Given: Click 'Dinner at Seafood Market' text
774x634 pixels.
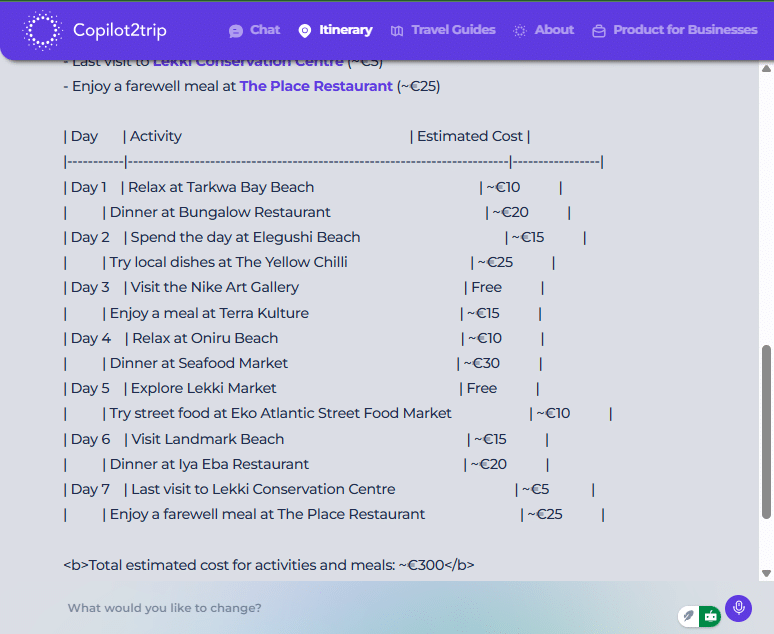Looking at the screenshot, I should tap(198, 363).
